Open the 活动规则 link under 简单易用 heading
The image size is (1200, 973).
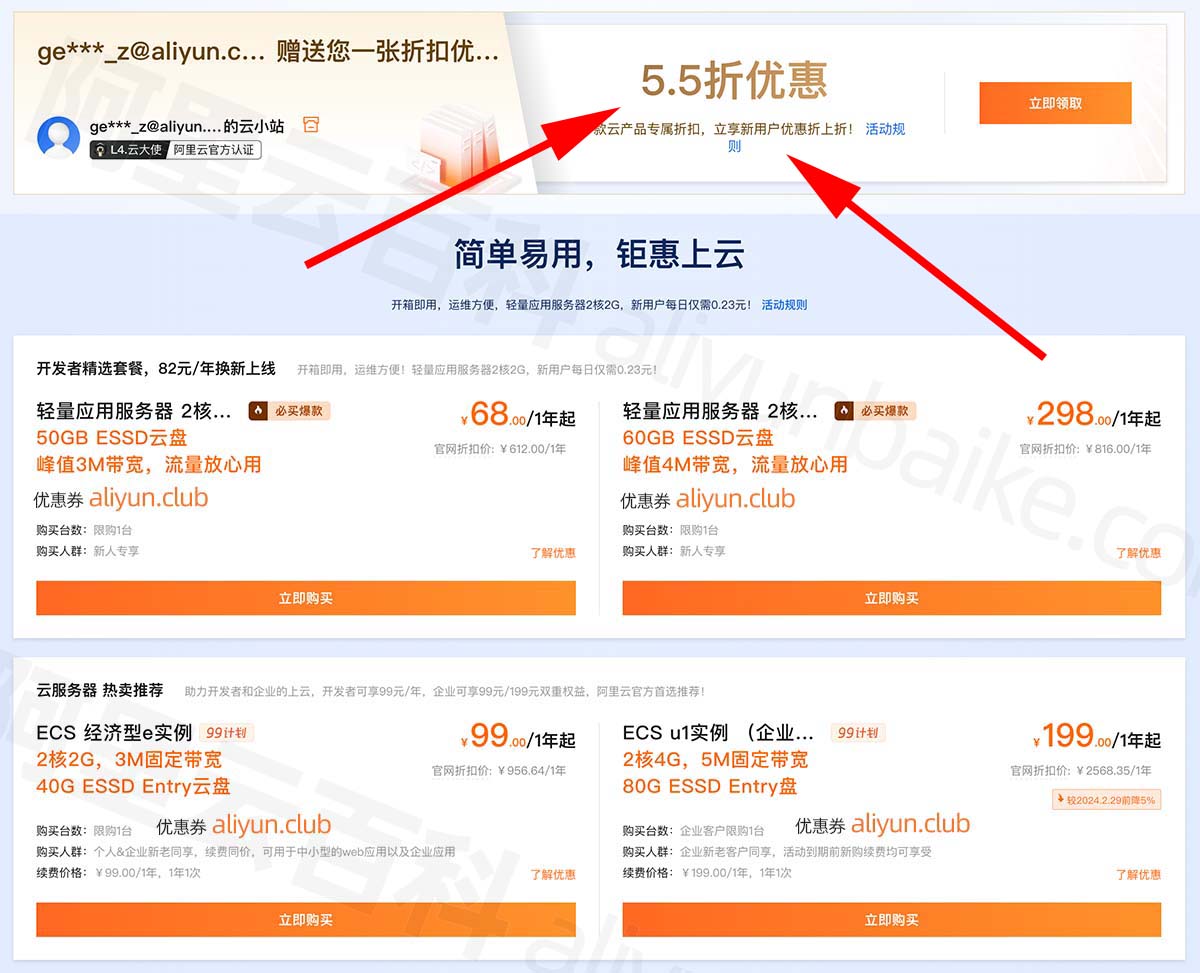pos(784,305)
